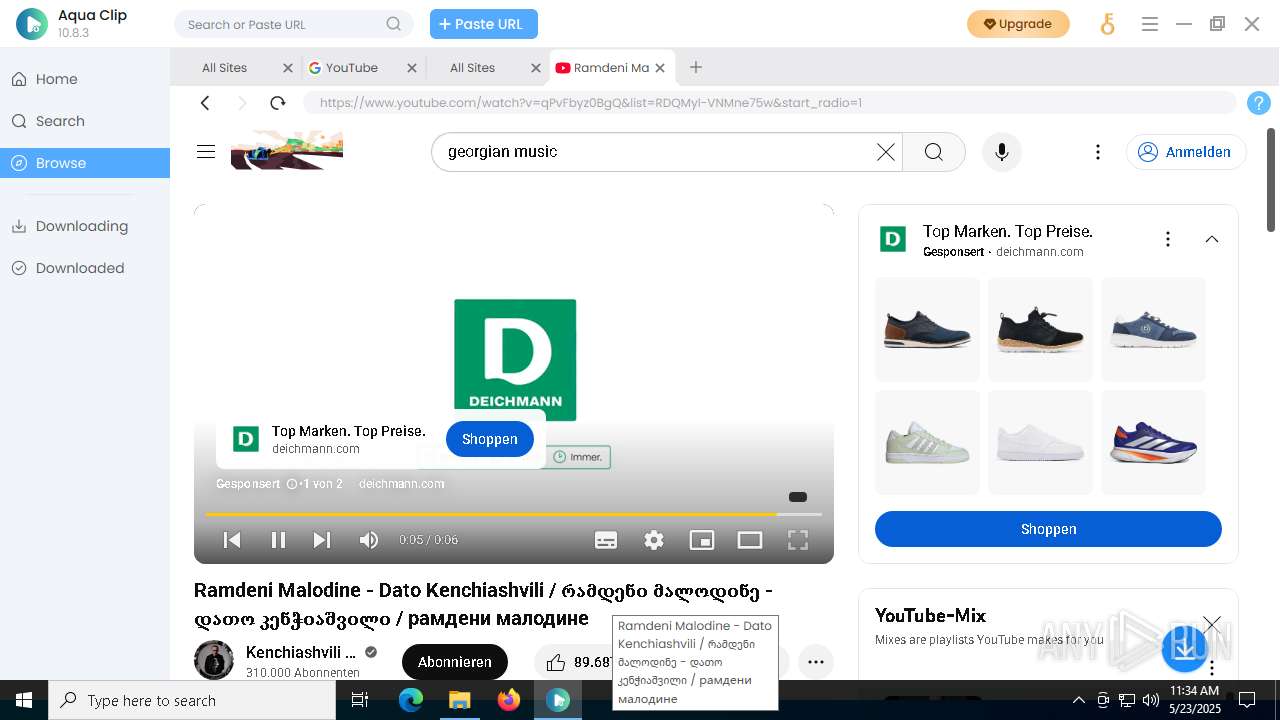The image size is (1280, 720).
Task: Open Firefox from taskbar
Action: [x=509, y=701]
